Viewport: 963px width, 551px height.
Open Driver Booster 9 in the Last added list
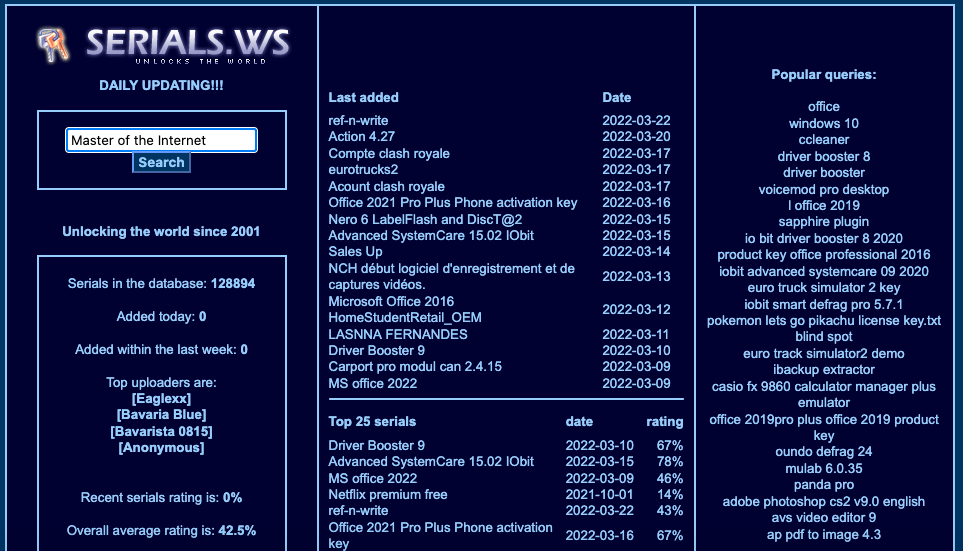[x=376, y=350]
